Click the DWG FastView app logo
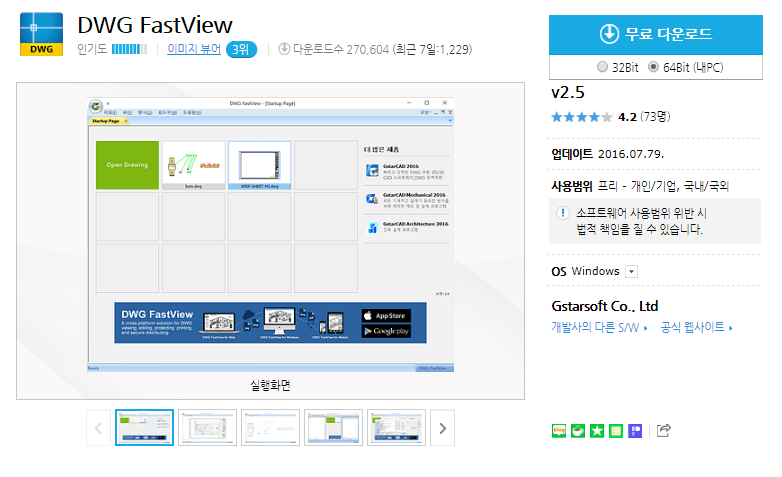Viewport: 782px width, 477px height. (40, 36)
